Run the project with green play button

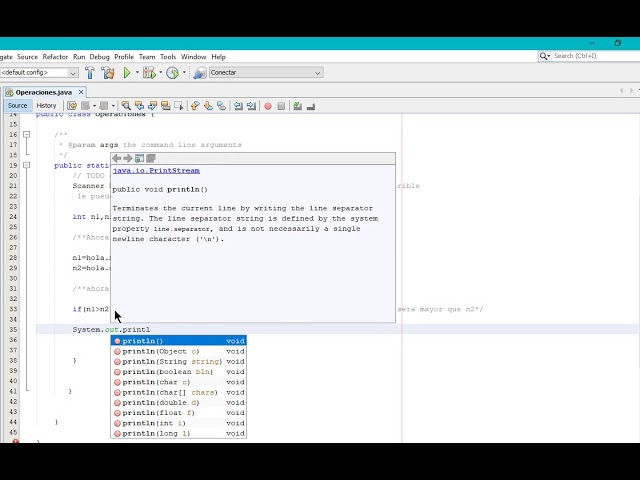pyautogui.click(x=127, y=73)
